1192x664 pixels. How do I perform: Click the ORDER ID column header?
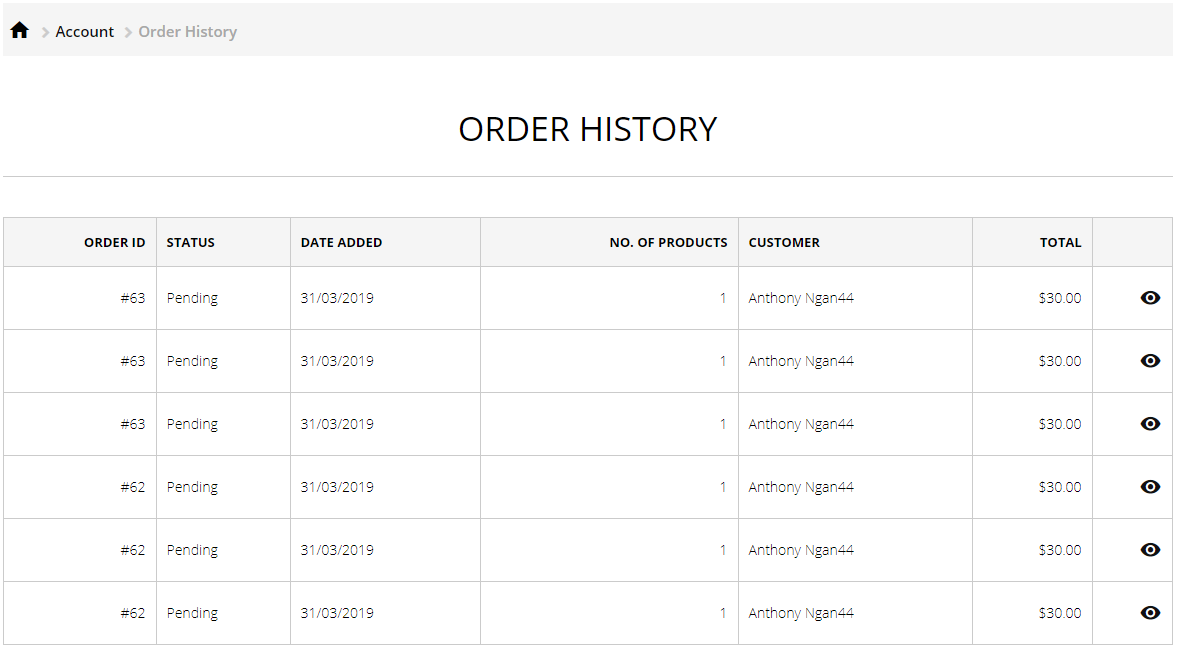pos(114,243)
